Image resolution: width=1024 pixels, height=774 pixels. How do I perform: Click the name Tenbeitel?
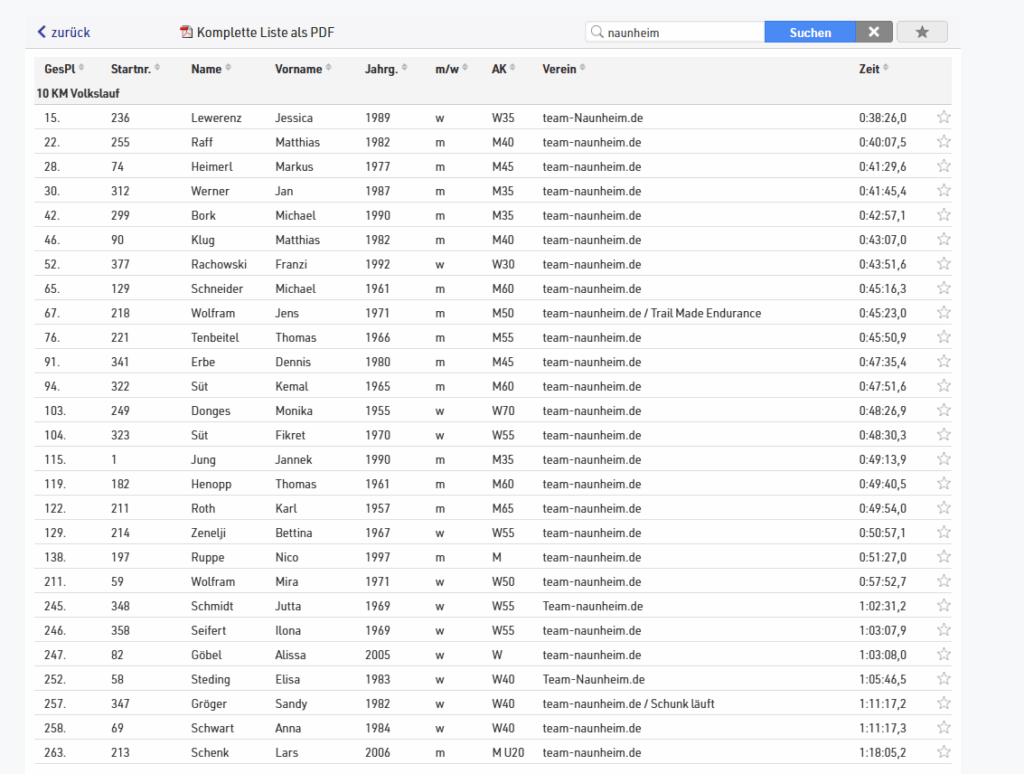pos(215,338)
